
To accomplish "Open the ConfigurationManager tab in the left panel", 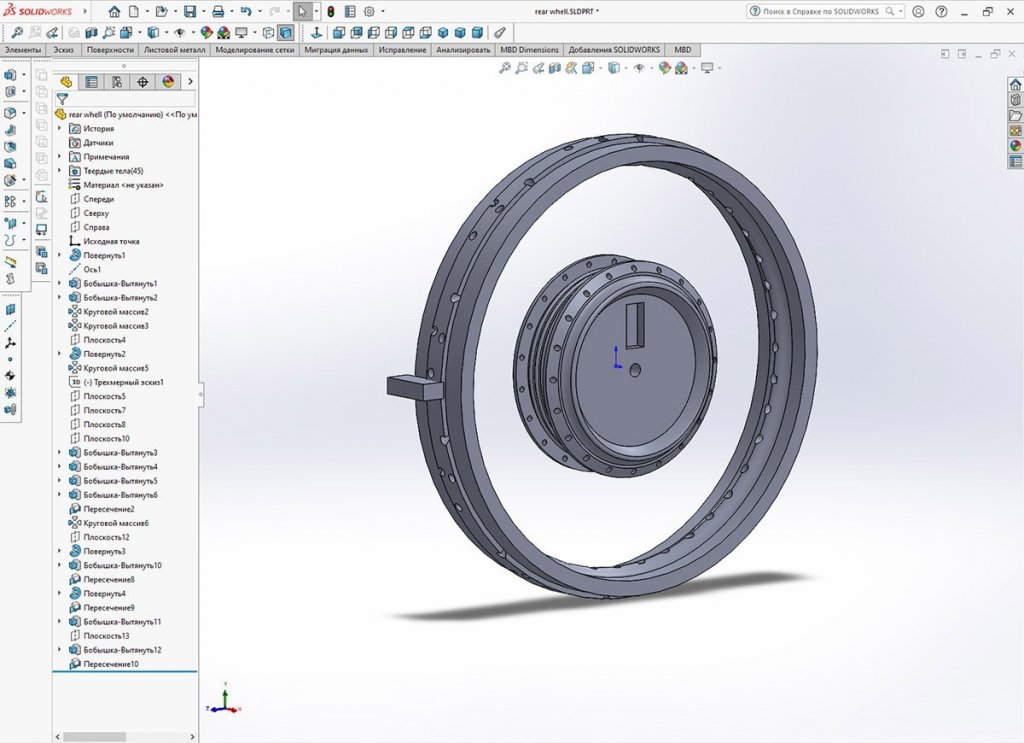I will (117, 82).
